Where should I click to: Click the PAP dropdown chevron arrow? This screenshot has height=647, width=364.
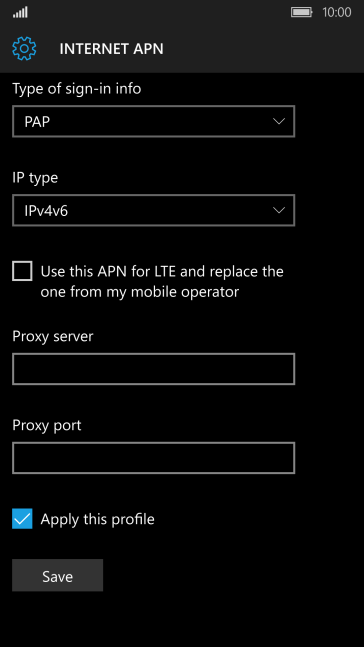pos(279,121)
